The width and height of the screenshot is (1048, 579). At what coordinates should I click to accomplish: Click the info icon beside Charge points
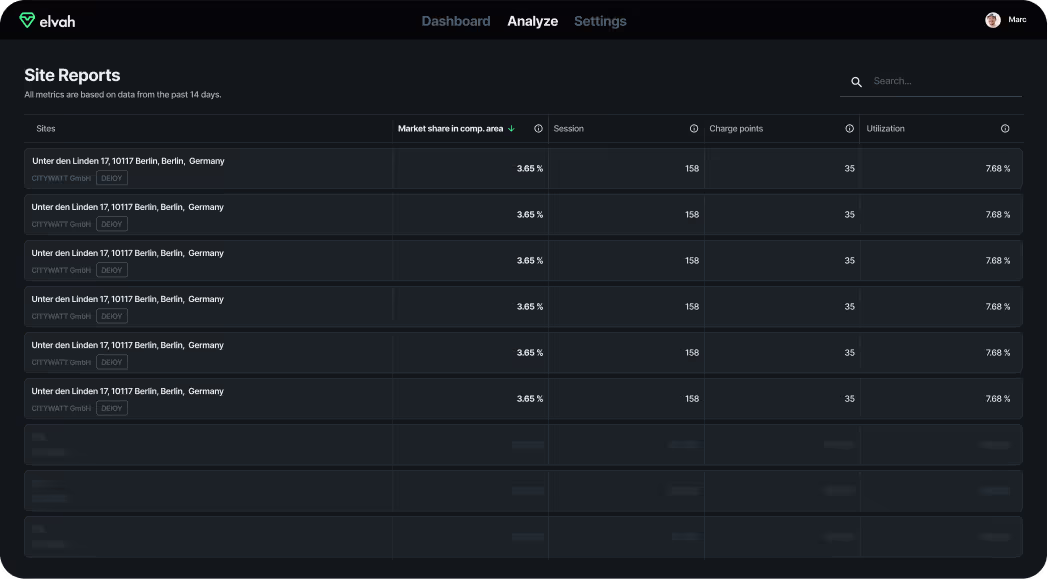click(852, 128)
